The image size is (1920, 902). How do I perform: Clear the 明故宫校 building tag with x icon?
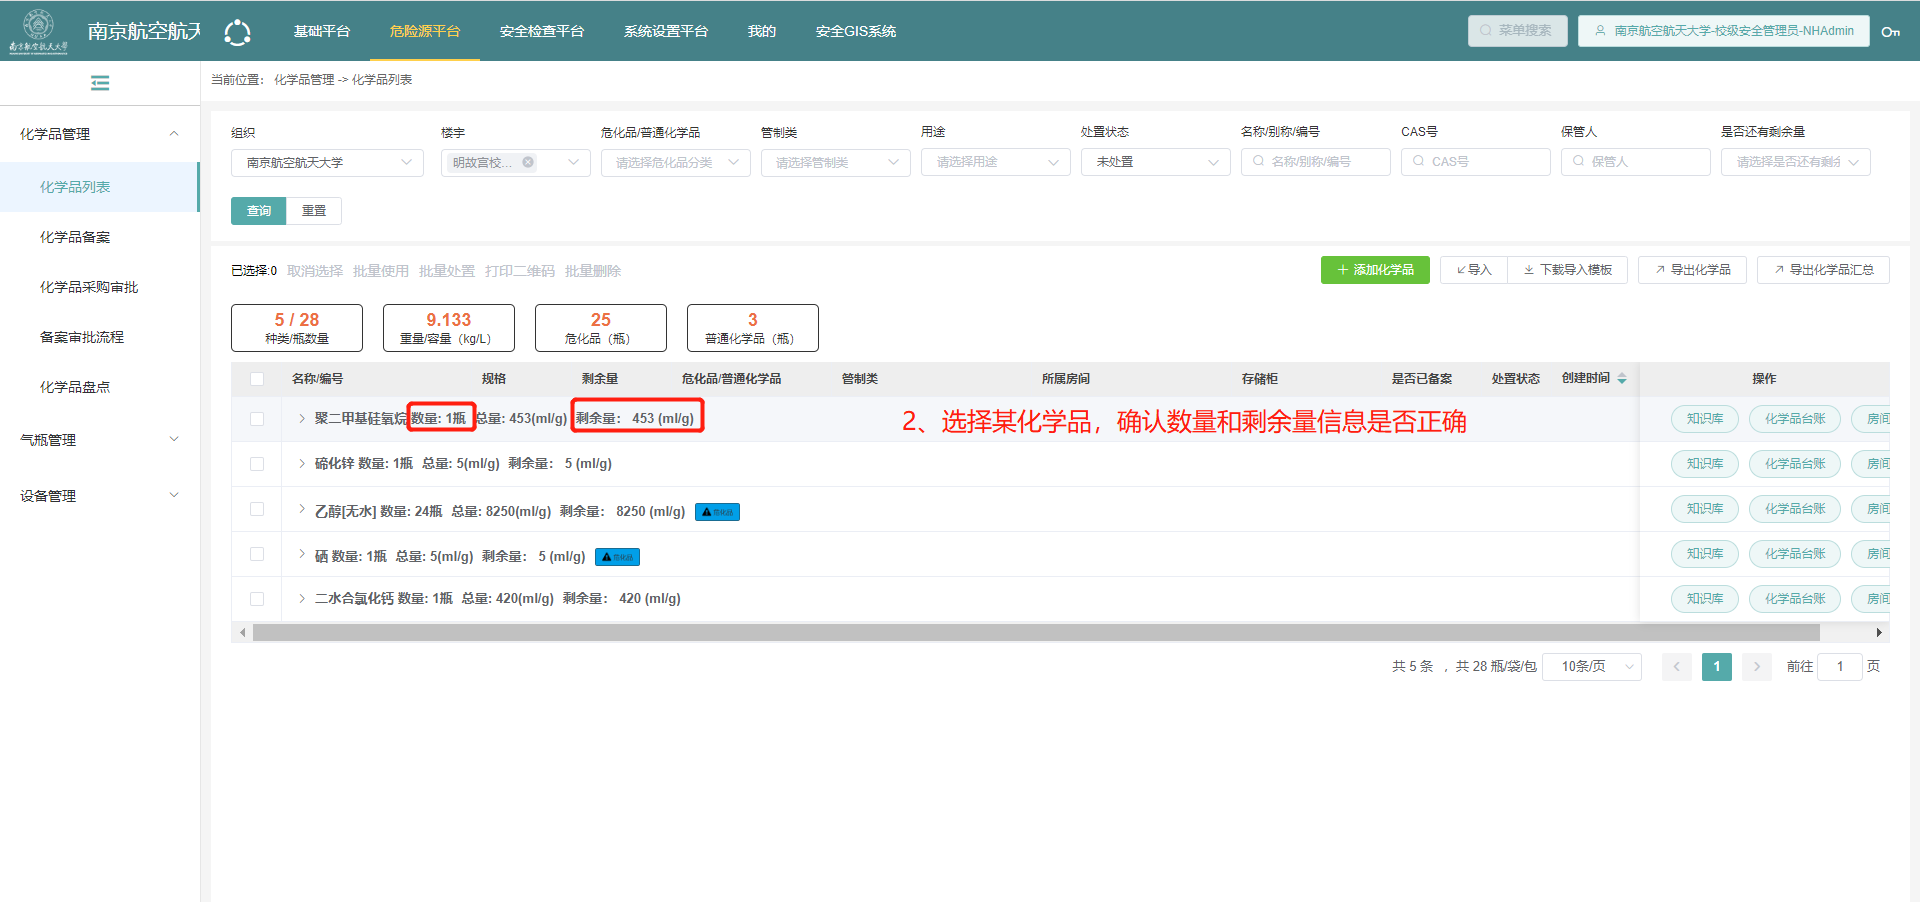[x=528, y=162]
